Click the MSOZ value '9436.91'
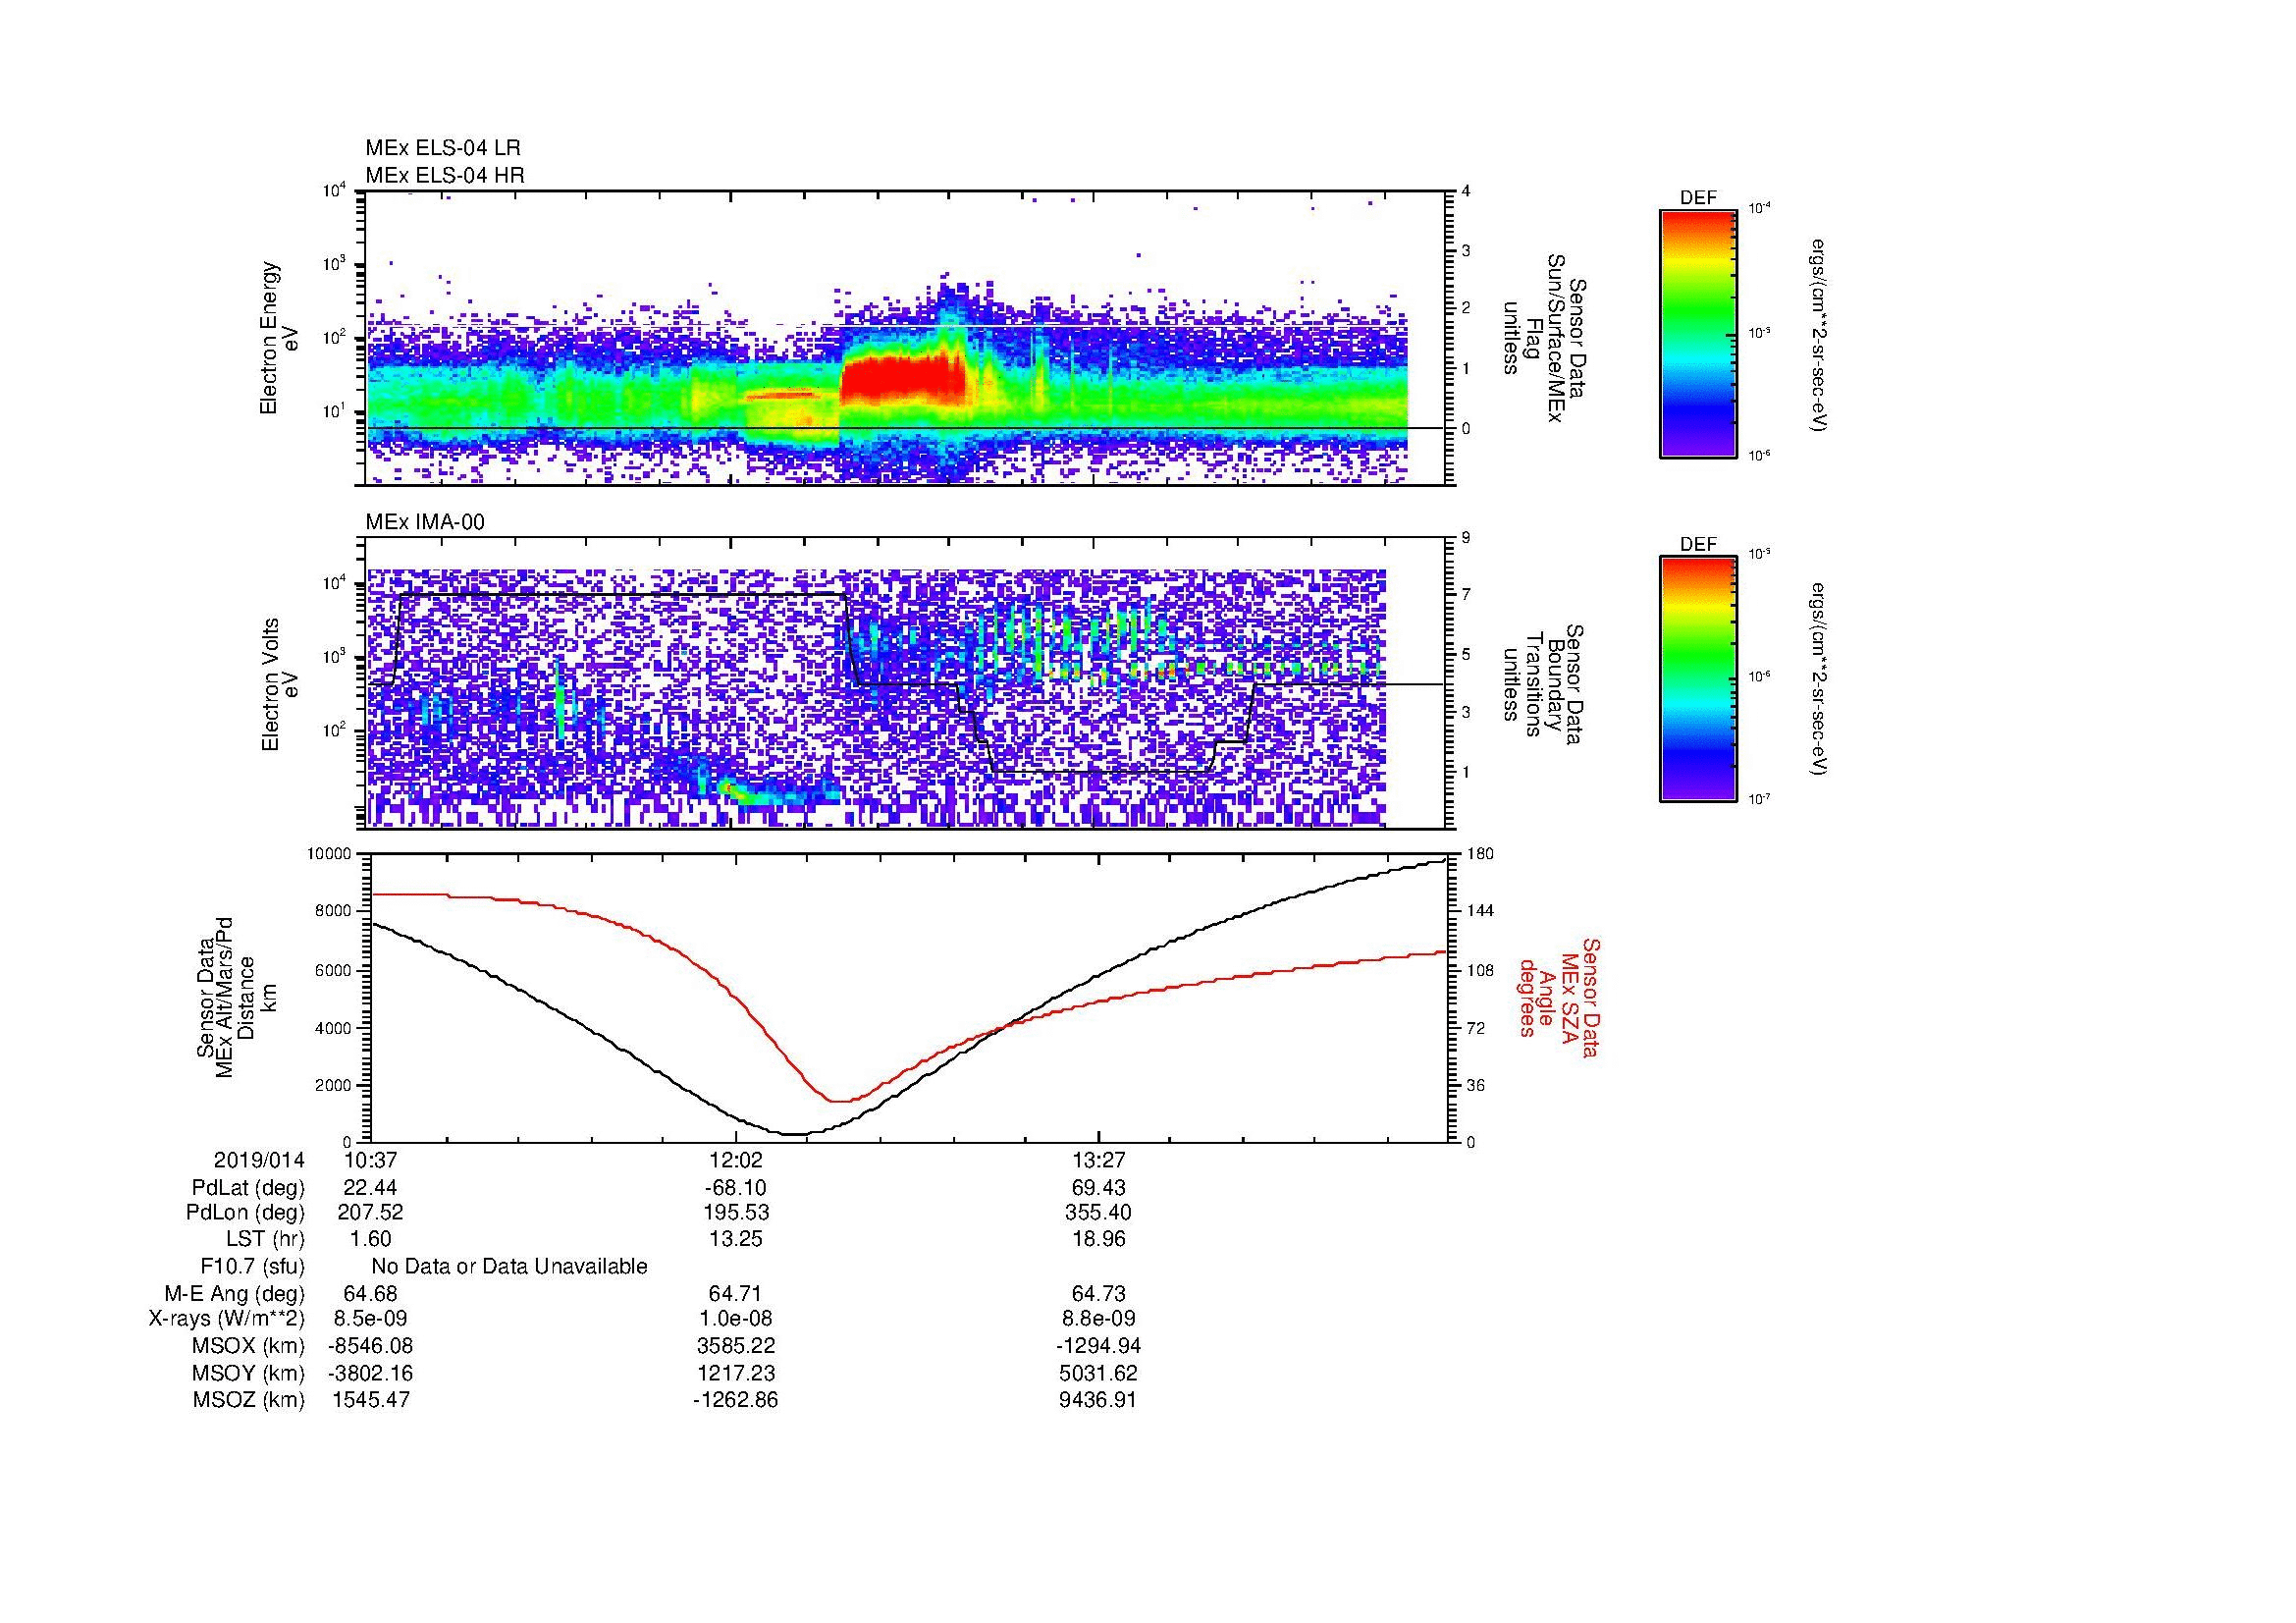The image size is (2296, 1623). tap(1098, 1400)
